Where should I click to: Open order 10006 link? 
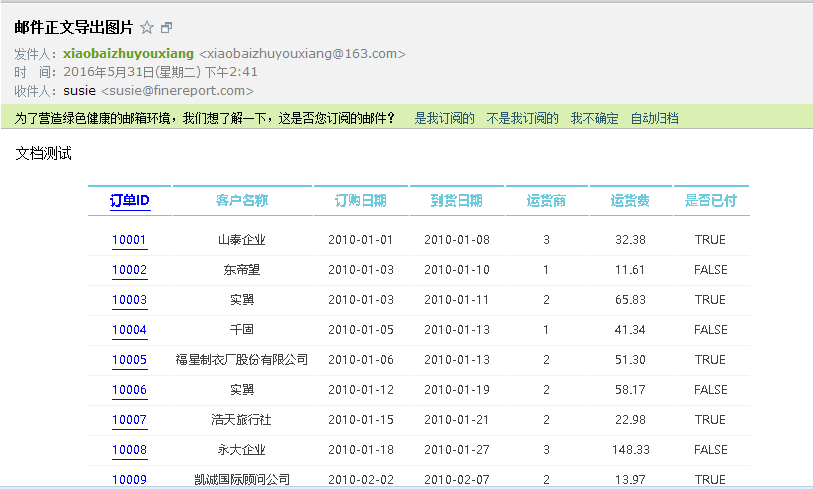(130, 390)
